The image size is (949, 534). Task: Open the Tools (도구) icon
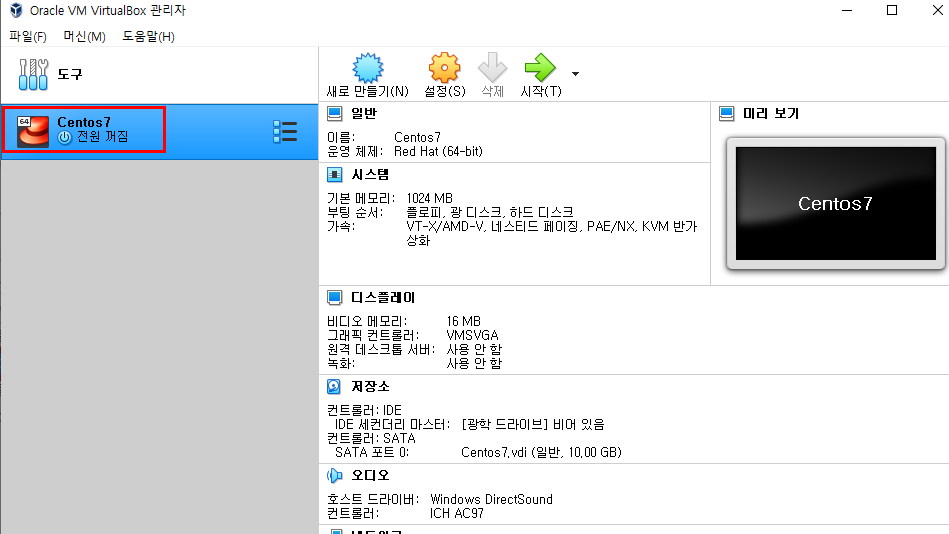33,74
